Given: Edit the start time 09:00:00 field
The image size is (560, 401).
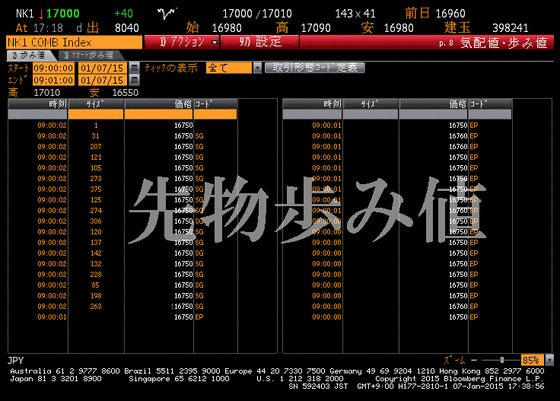Looking at the screenshot, I should pos(54,68).
